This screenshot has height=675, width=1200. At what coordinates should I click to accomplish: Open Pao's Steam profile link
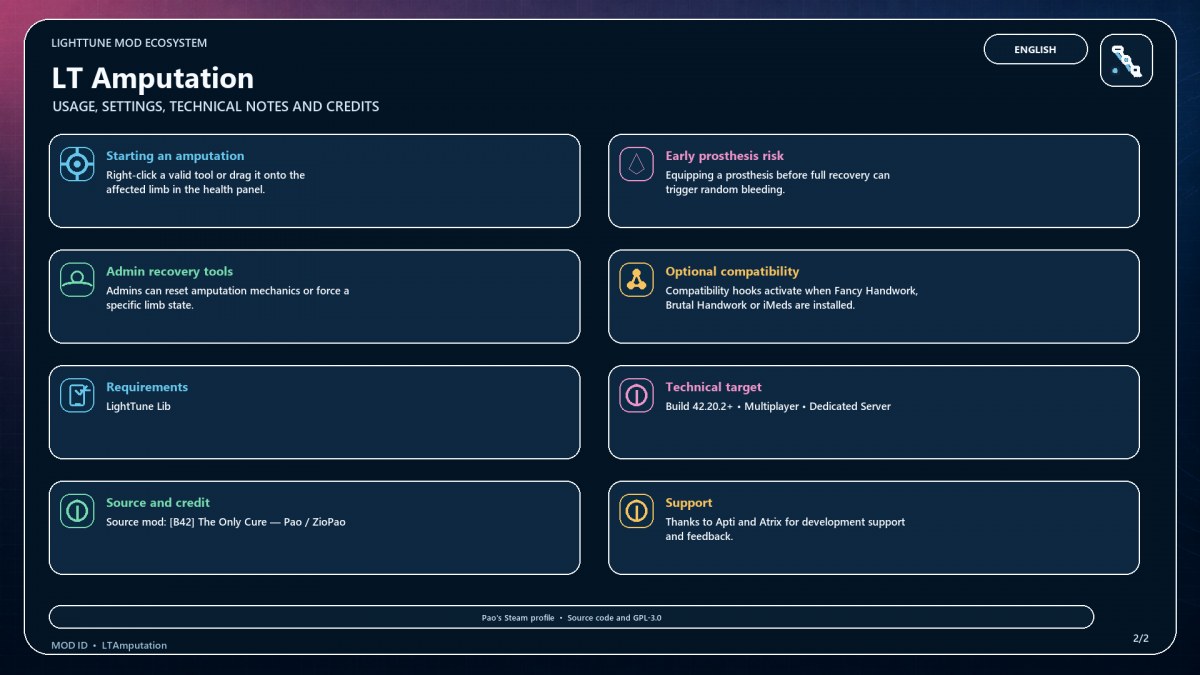point(518,618)
